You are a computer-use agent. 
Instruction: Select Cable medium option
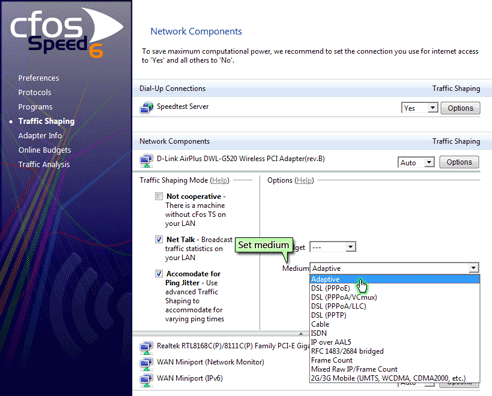tap(395, 324)
